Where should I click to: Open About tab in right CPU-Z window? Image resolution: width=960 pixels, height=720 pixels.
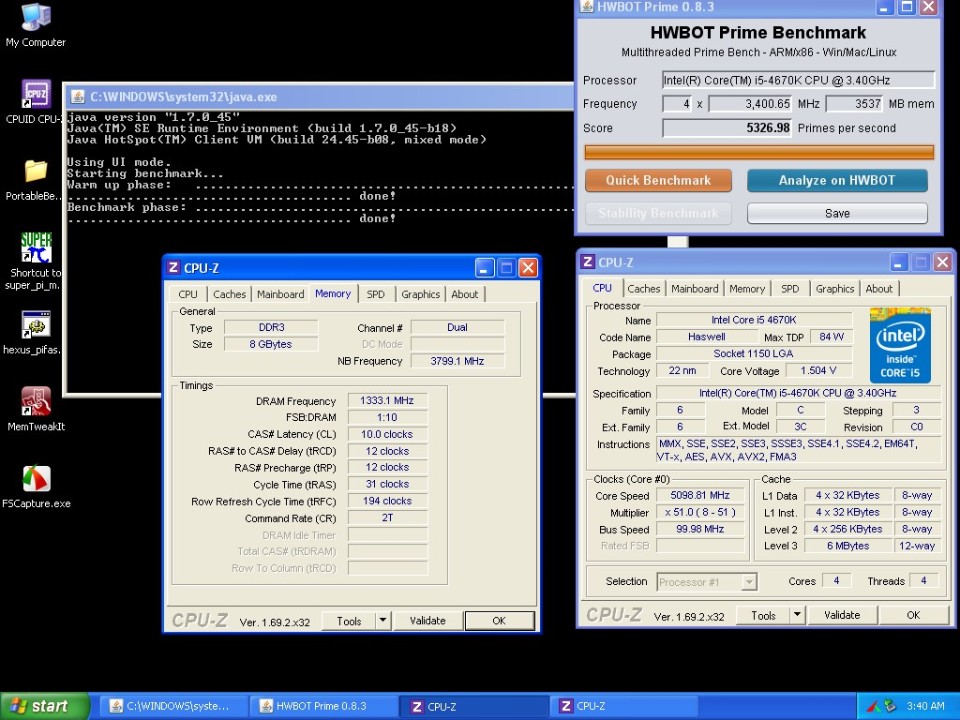pos(879,288)
